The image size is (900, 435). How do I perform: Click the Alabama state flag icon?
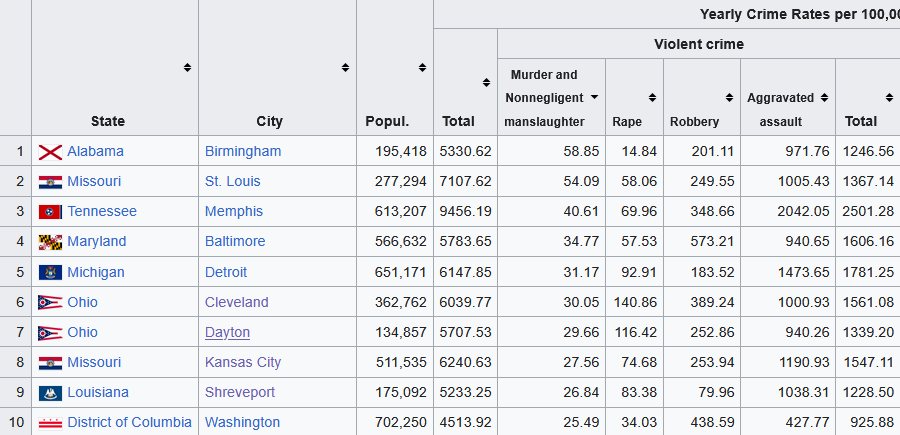(51, 152)
